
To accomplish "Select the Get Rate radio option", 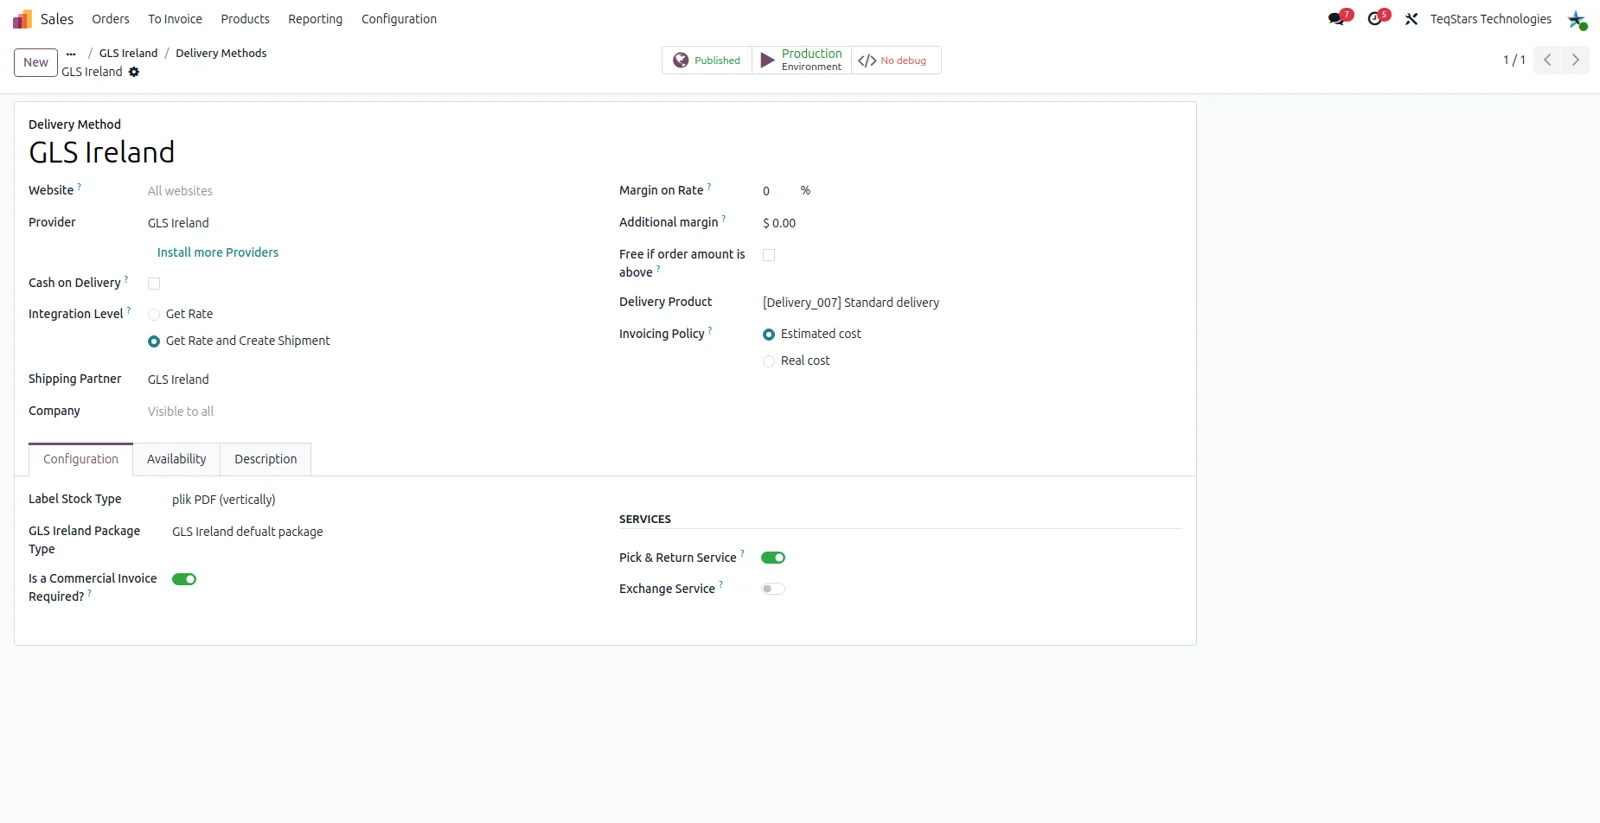I will [x=154, y=315].
